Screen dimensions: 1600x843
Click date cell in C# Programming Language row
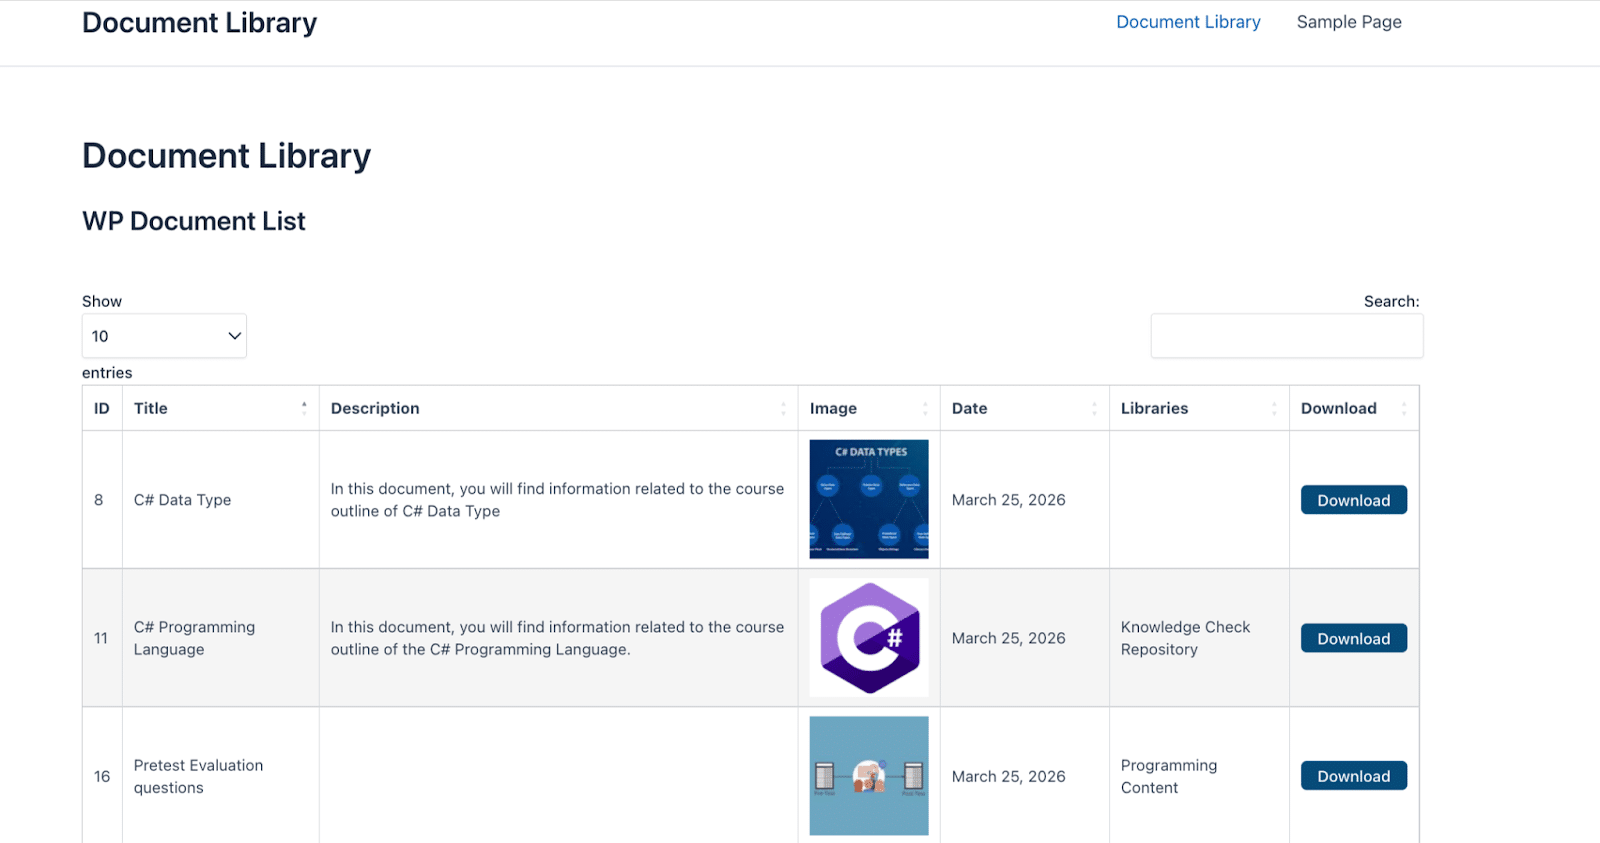coord(1025,638)
